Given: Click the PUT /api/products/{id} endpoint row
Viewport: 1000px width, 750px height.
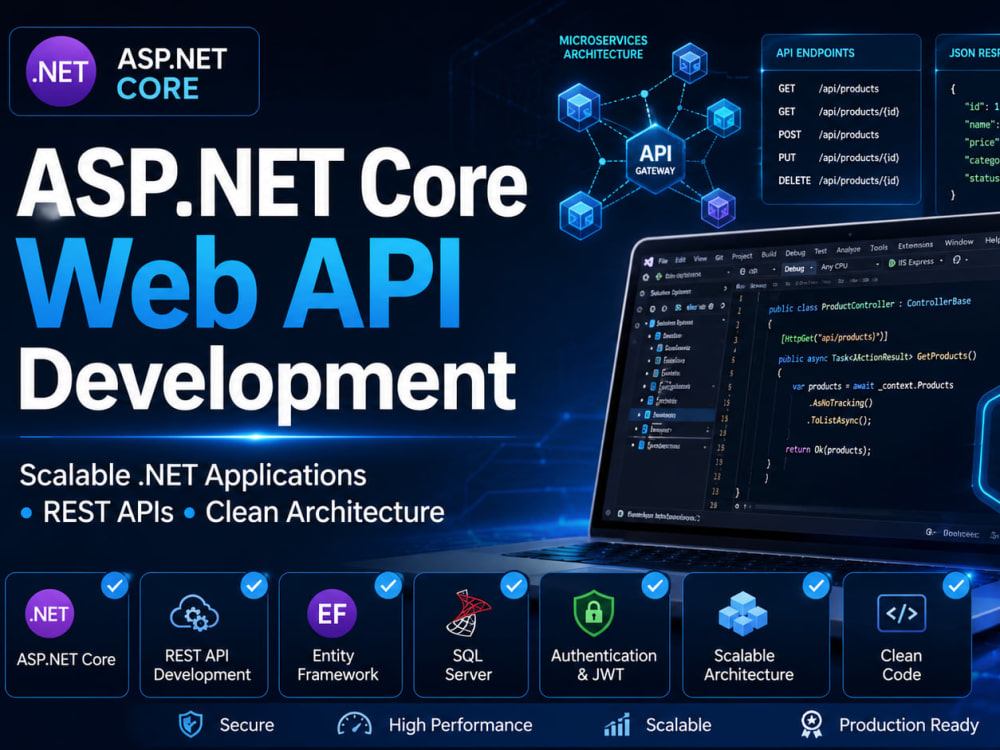Looking at the screenshot, I should [838, 158].
